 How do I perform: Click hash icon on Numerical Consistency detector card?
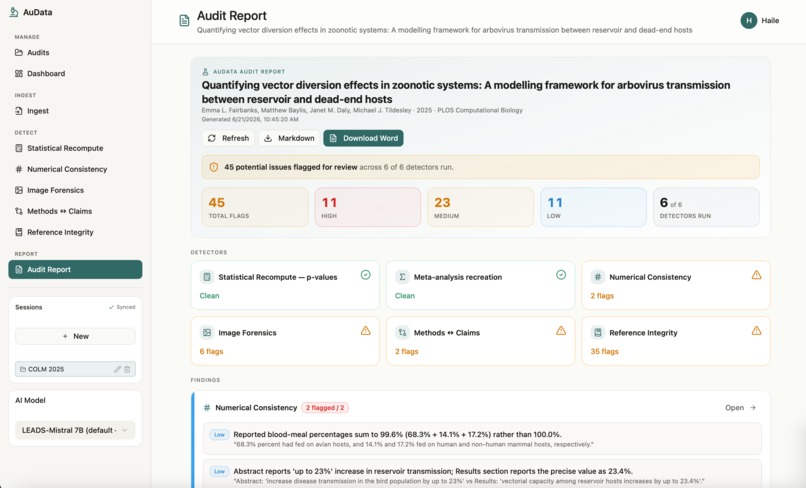(598, 277)
